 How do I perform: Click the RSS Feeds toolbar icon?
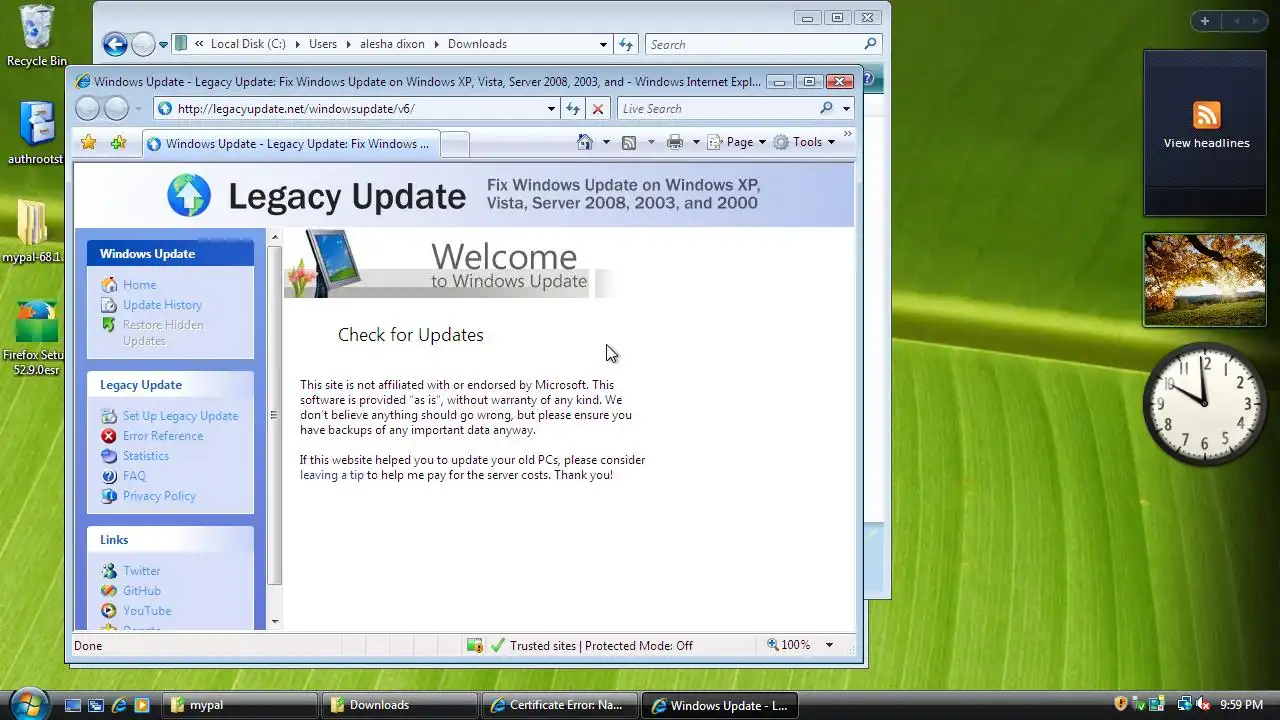(629, 142)
